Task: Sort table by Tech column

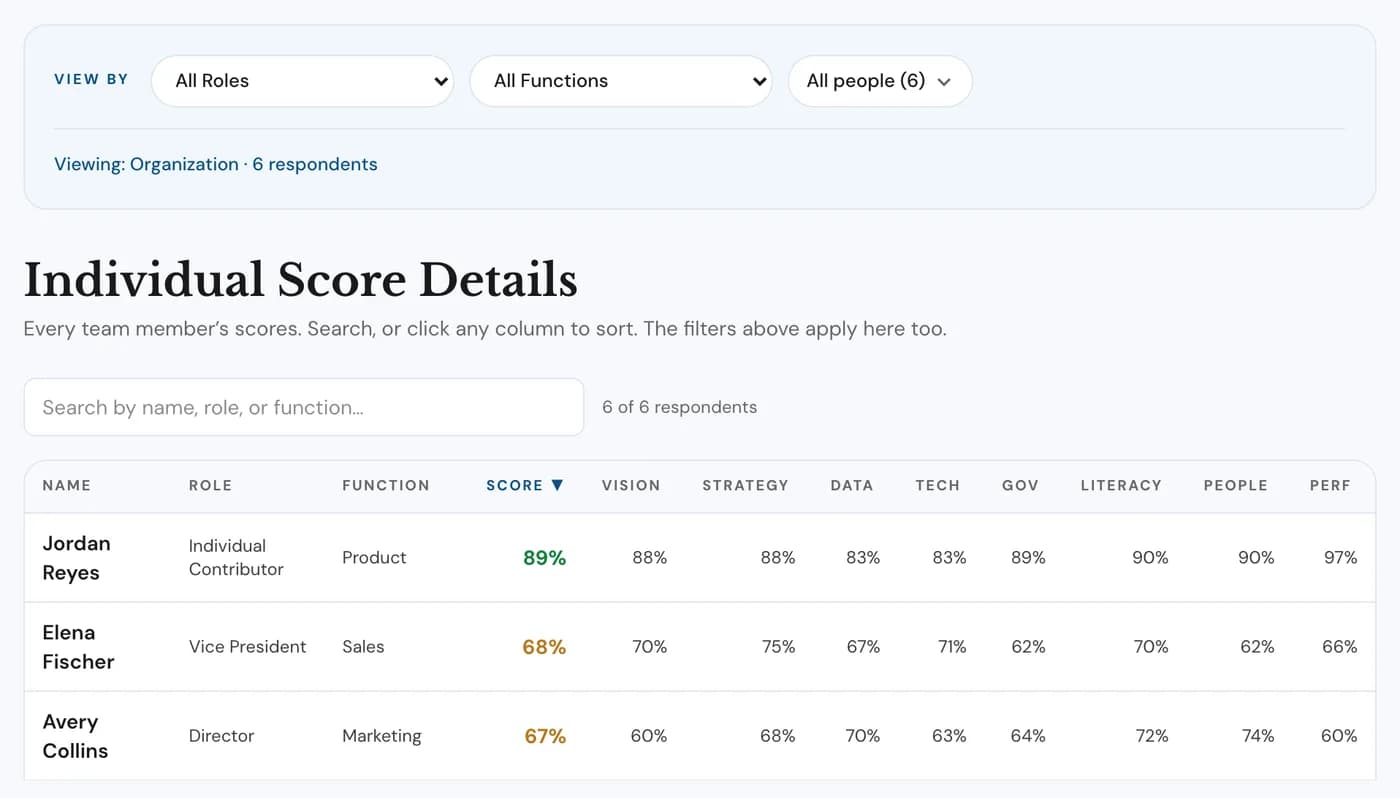Action: click(937, 485)
